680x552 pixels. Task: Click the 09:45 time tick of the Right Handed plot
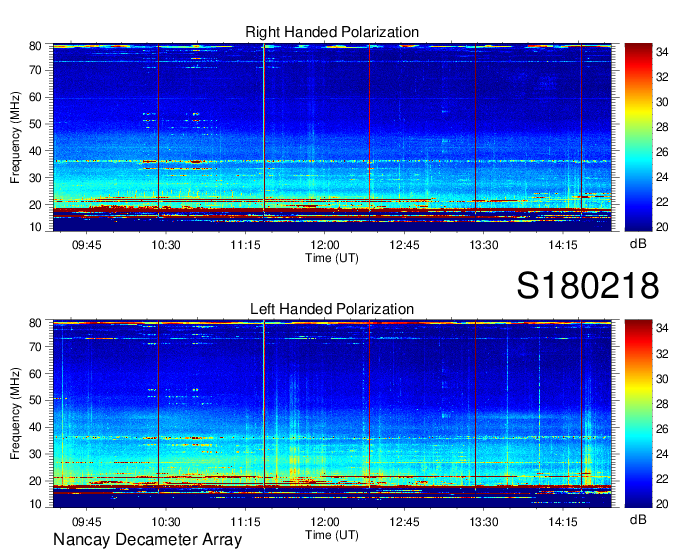86,245
